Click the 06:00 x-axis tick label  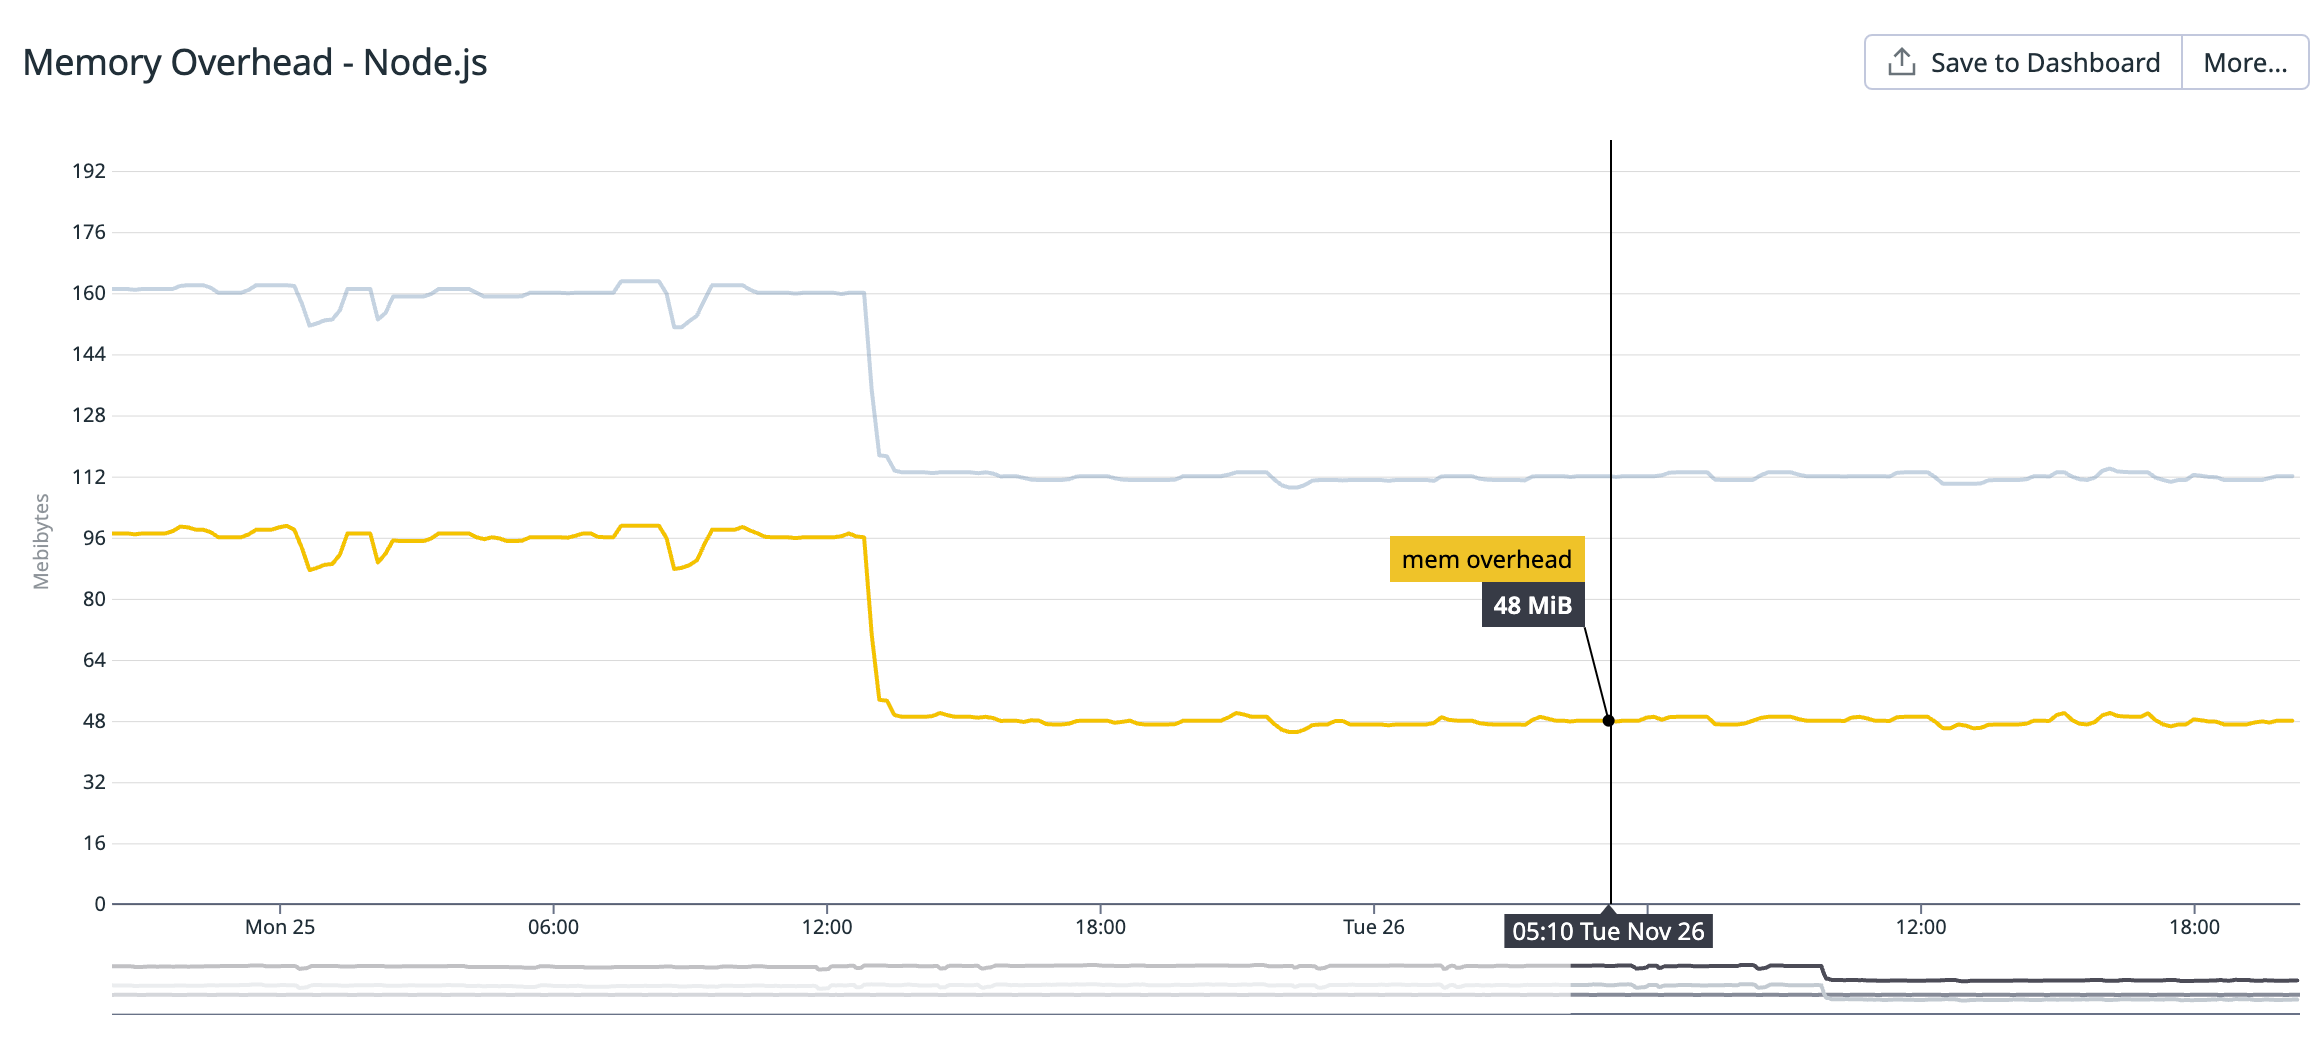pos(553,927)
